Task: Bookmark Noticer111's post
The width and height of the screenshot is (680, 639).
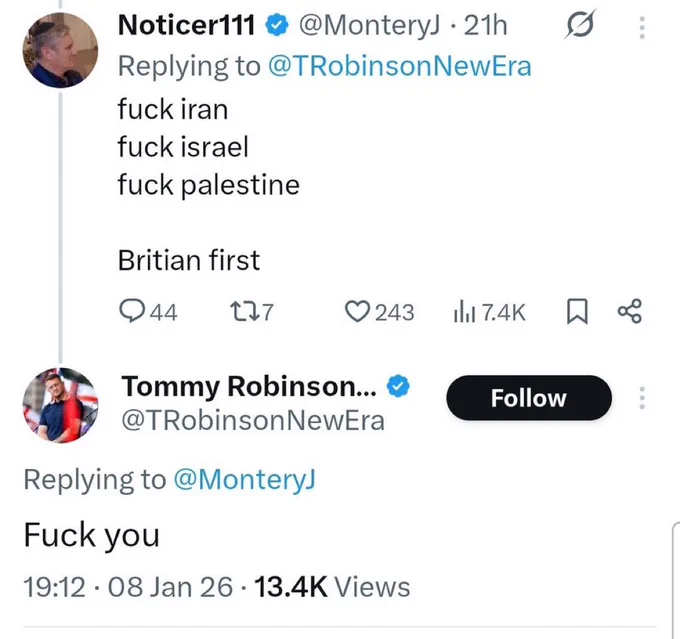Action: coord(577,311)
